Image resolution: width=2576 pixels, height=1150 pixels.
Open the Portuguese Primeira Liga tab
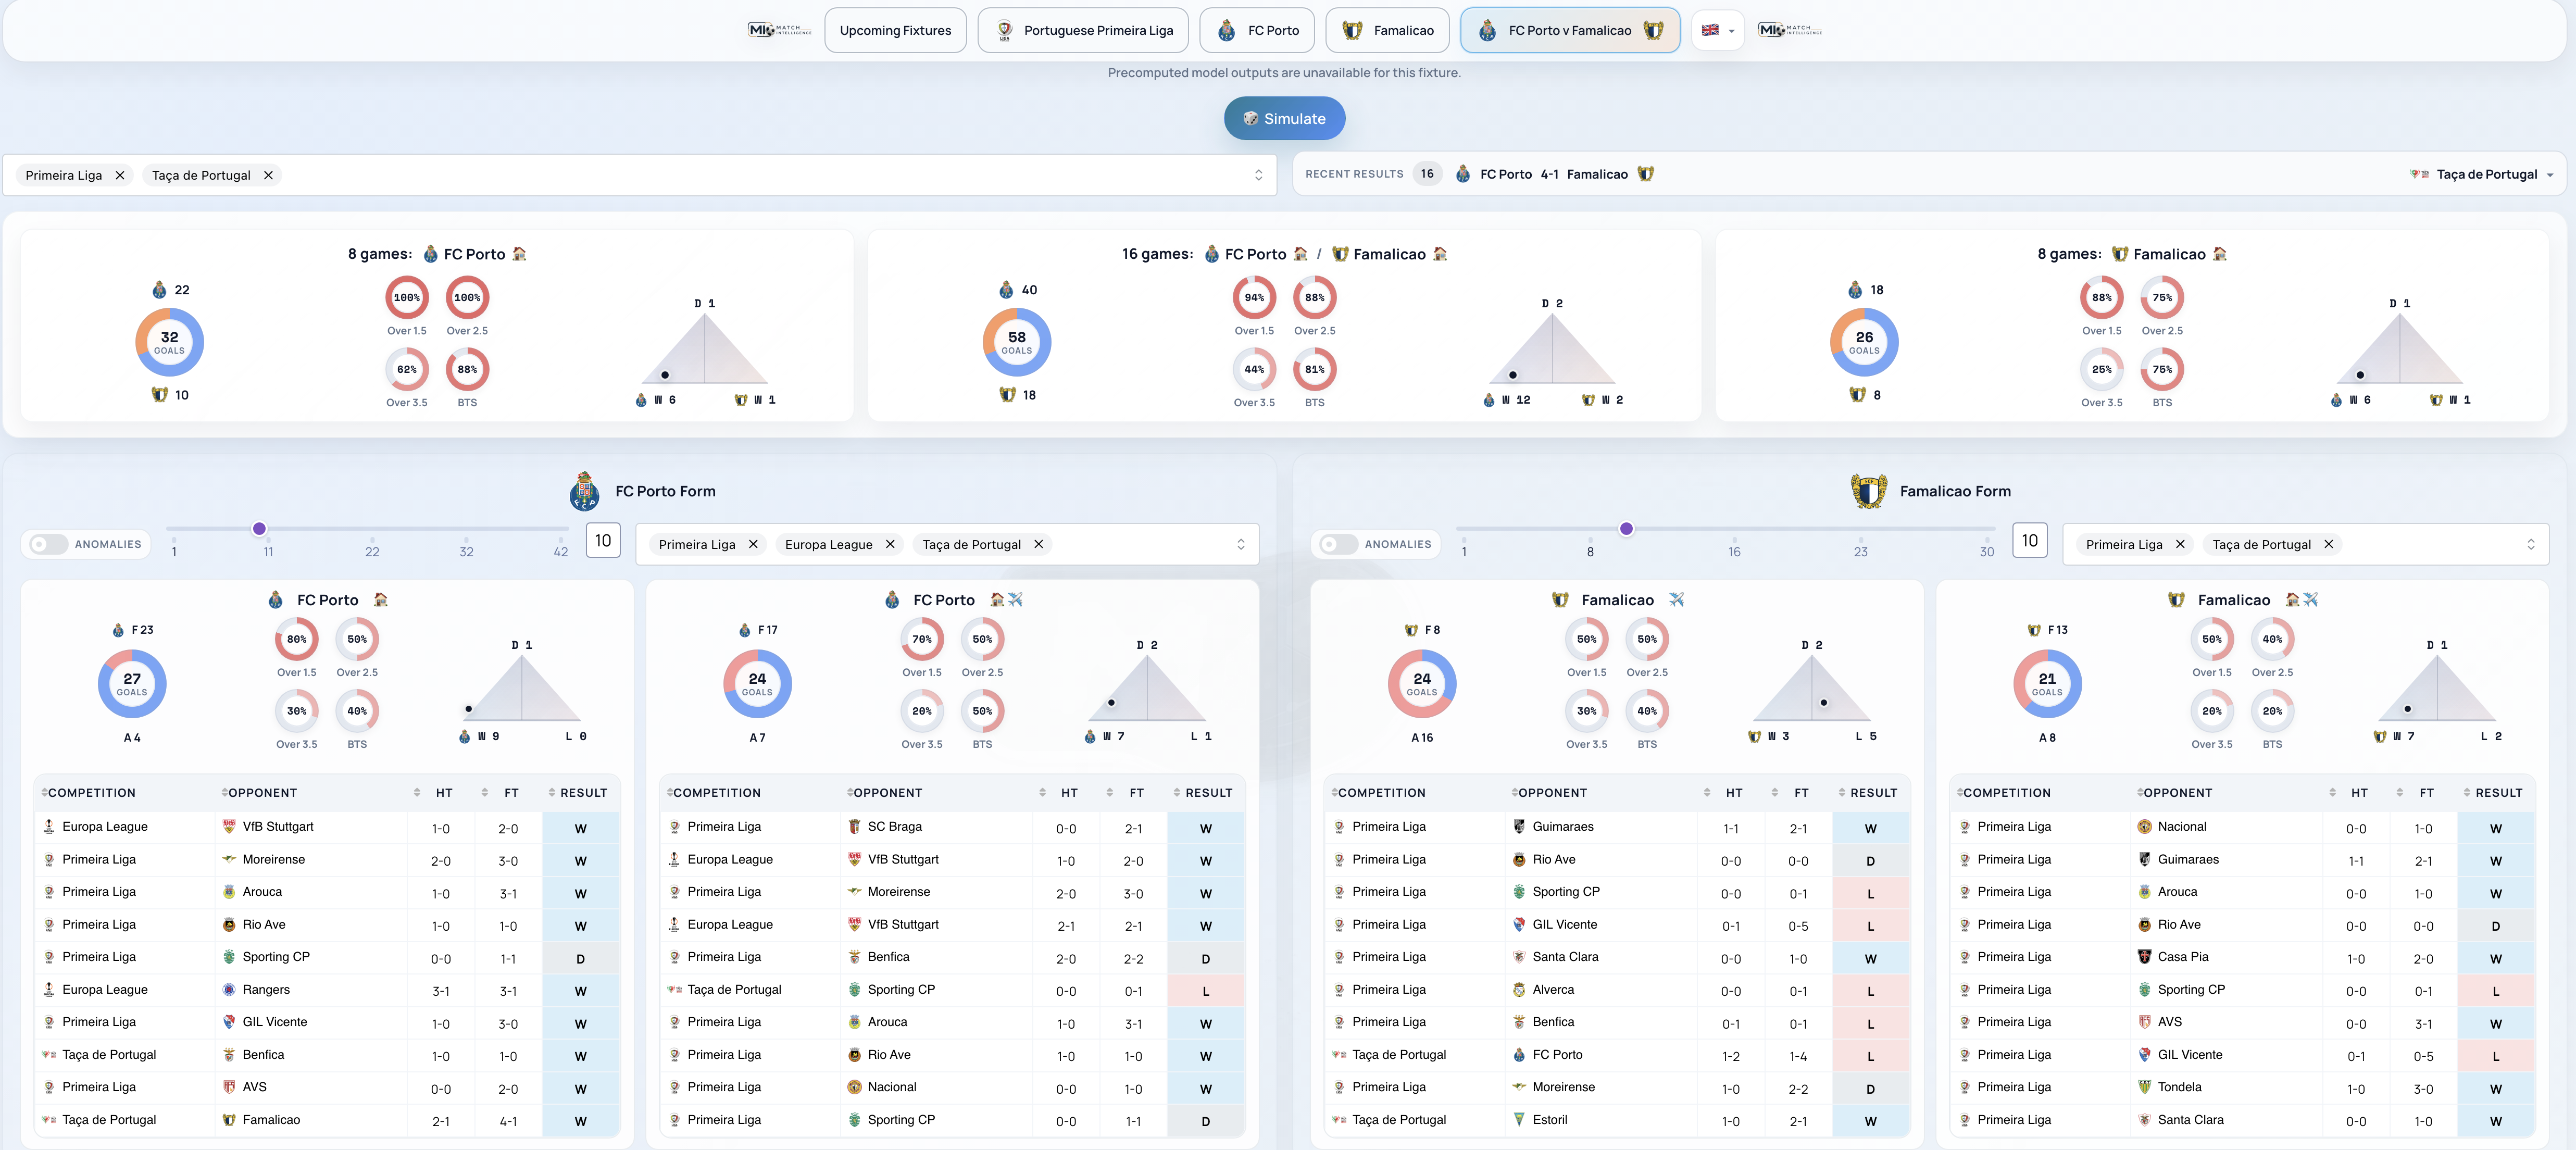coord(1083,31)
